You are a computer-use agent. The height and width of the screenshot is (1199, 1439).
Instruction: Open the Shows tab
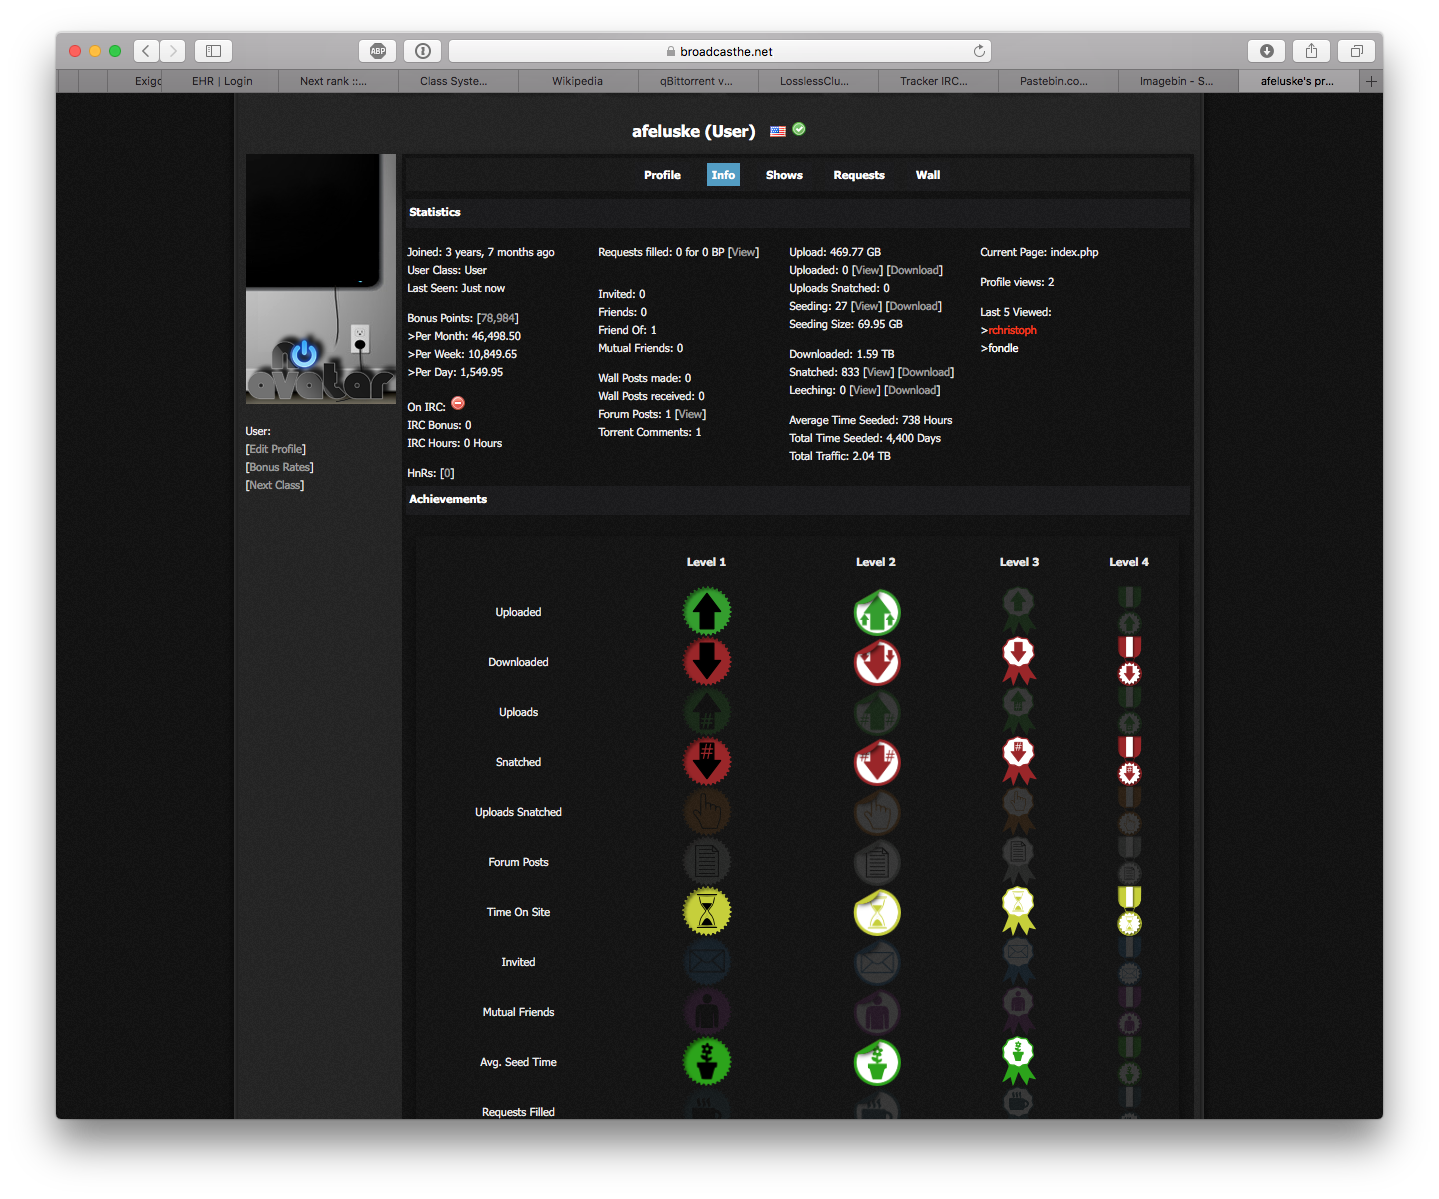[784, 175]
